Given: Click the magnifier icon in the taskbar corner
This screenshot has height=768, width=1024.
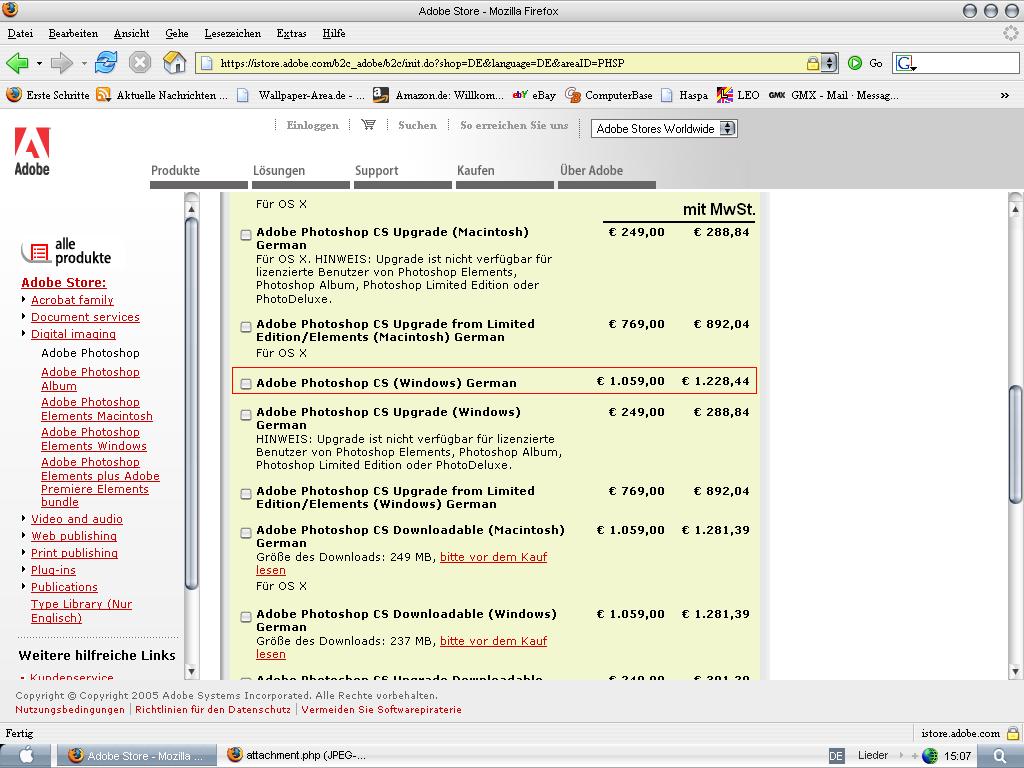Looking at the screenshot, I should [x=1000, y=756].
